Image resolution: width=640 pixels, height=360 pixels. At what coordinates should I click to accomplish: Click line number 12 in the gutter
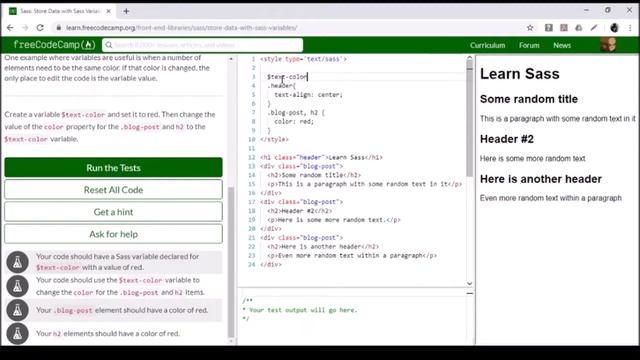(251, 157)
